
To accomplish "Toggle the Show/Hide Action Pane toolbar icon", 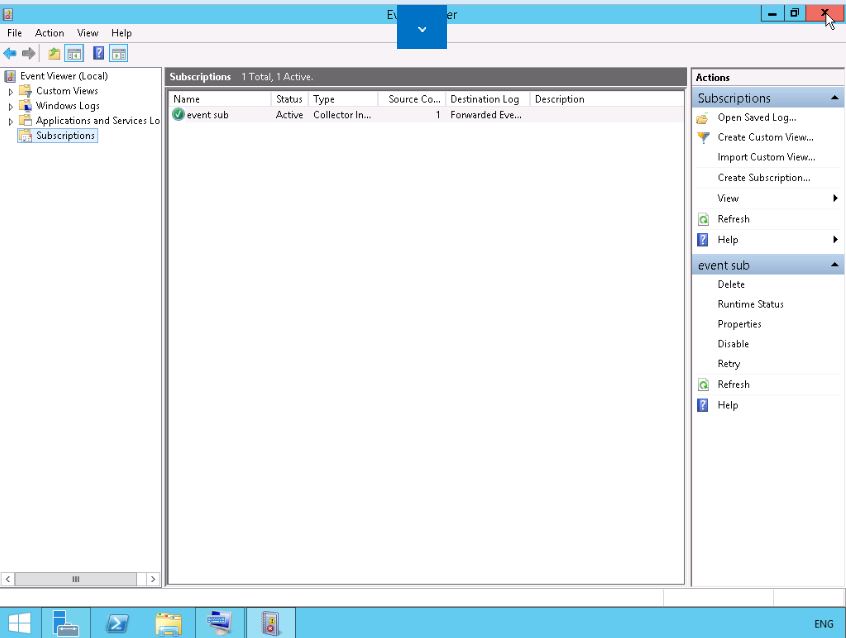I will pyautogui.click(x=119, y=53).
